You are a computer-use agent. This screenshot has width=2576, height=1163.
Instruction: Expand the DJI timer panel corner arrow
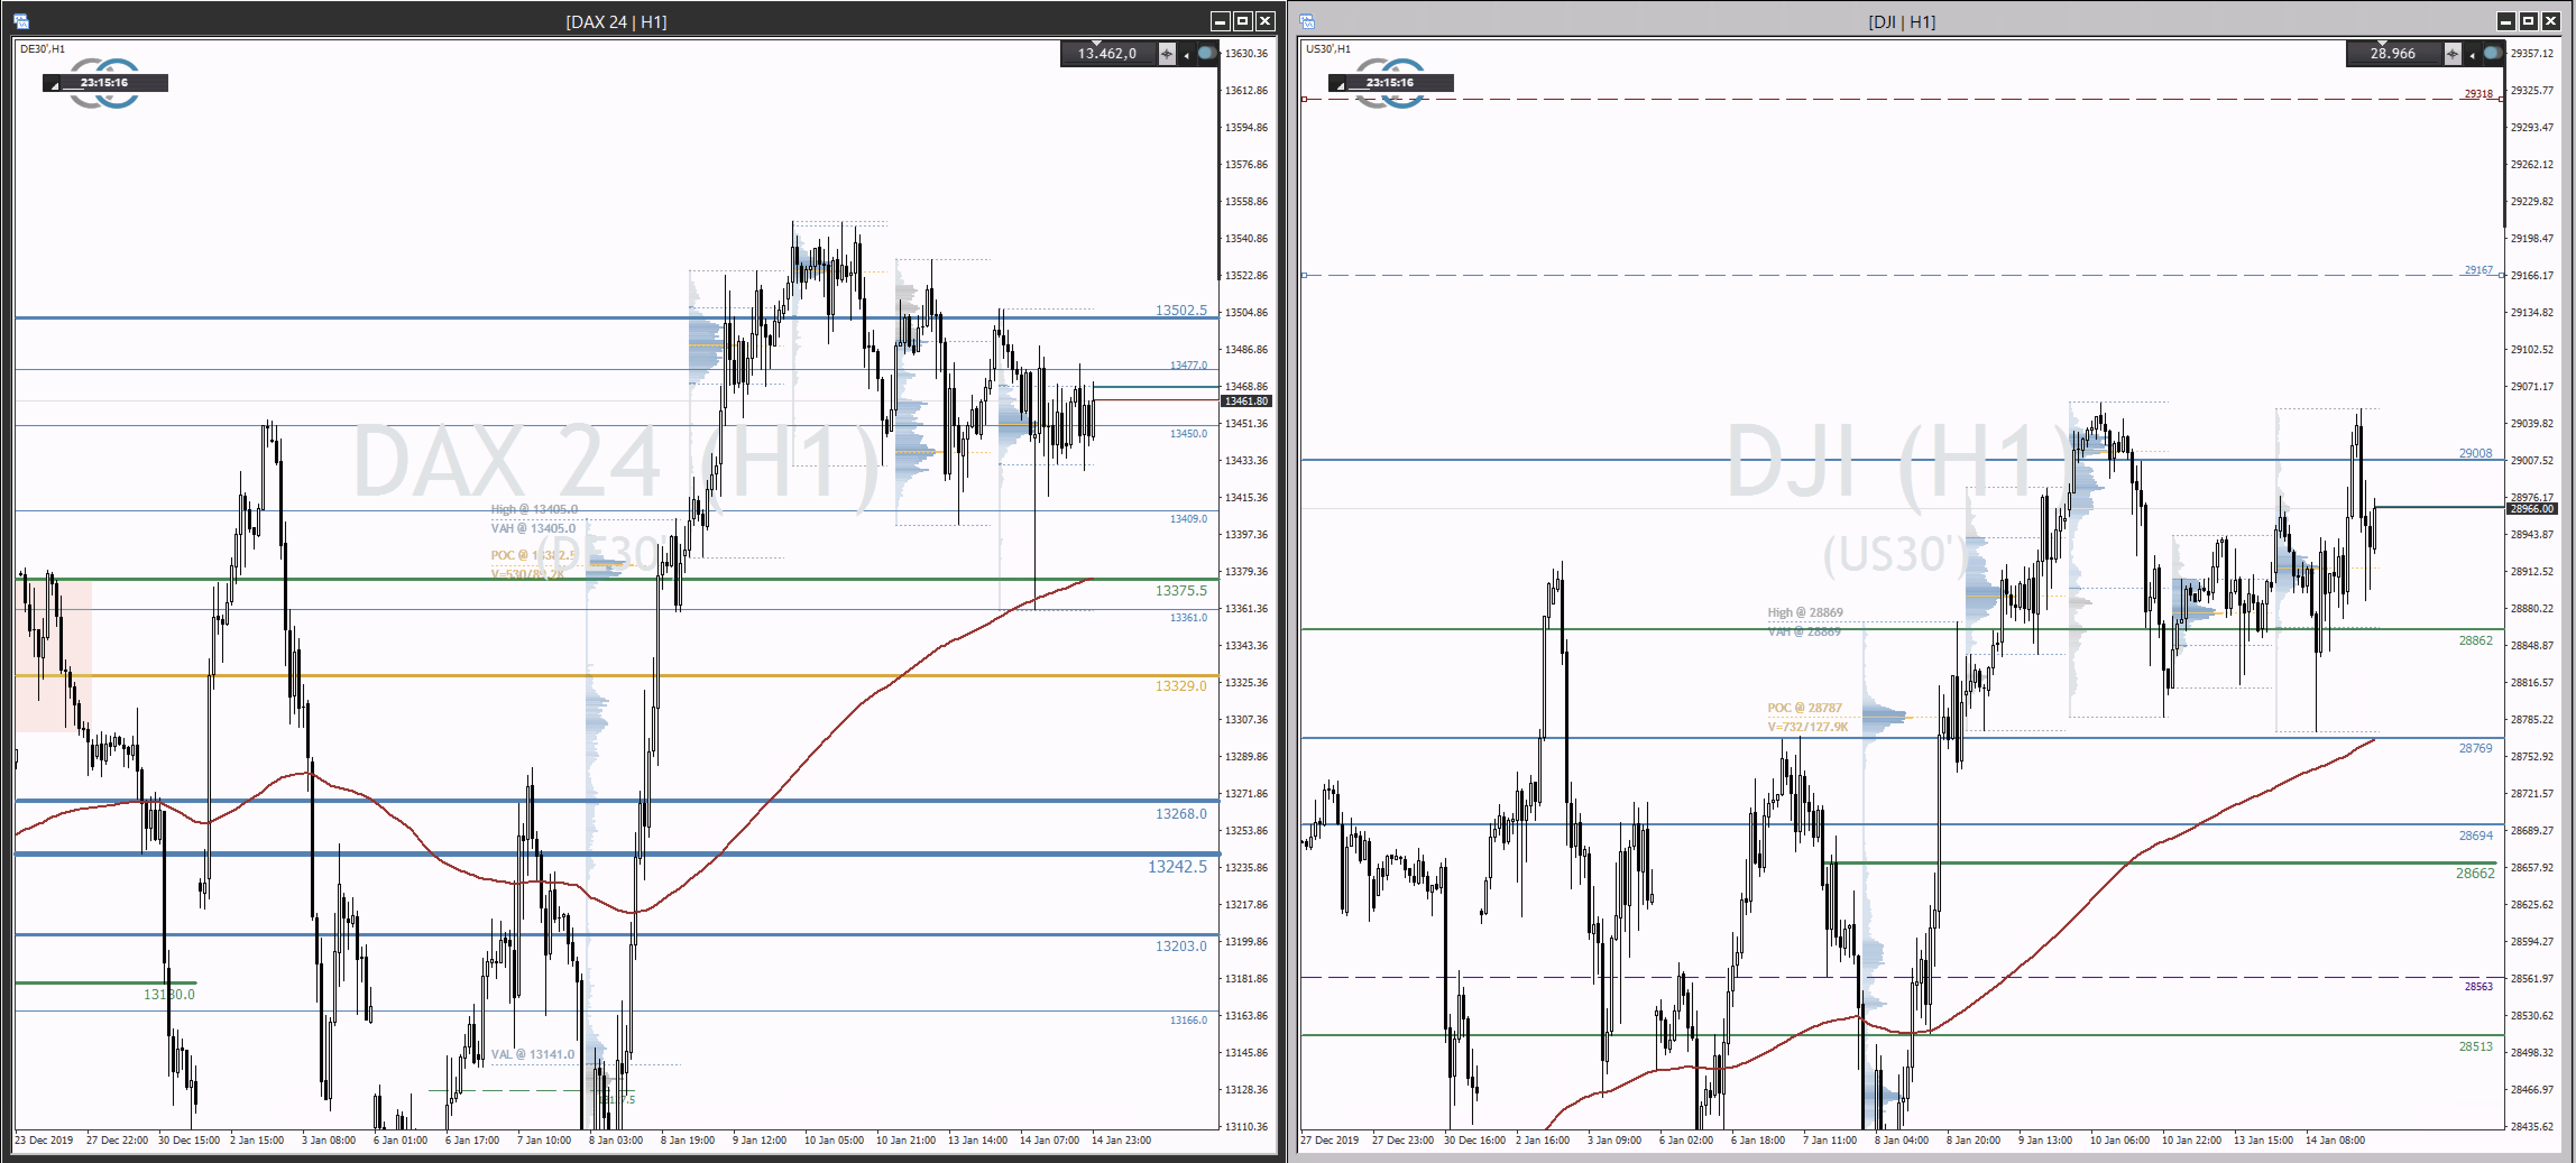pyautogui.click(x=1340, y=86)
